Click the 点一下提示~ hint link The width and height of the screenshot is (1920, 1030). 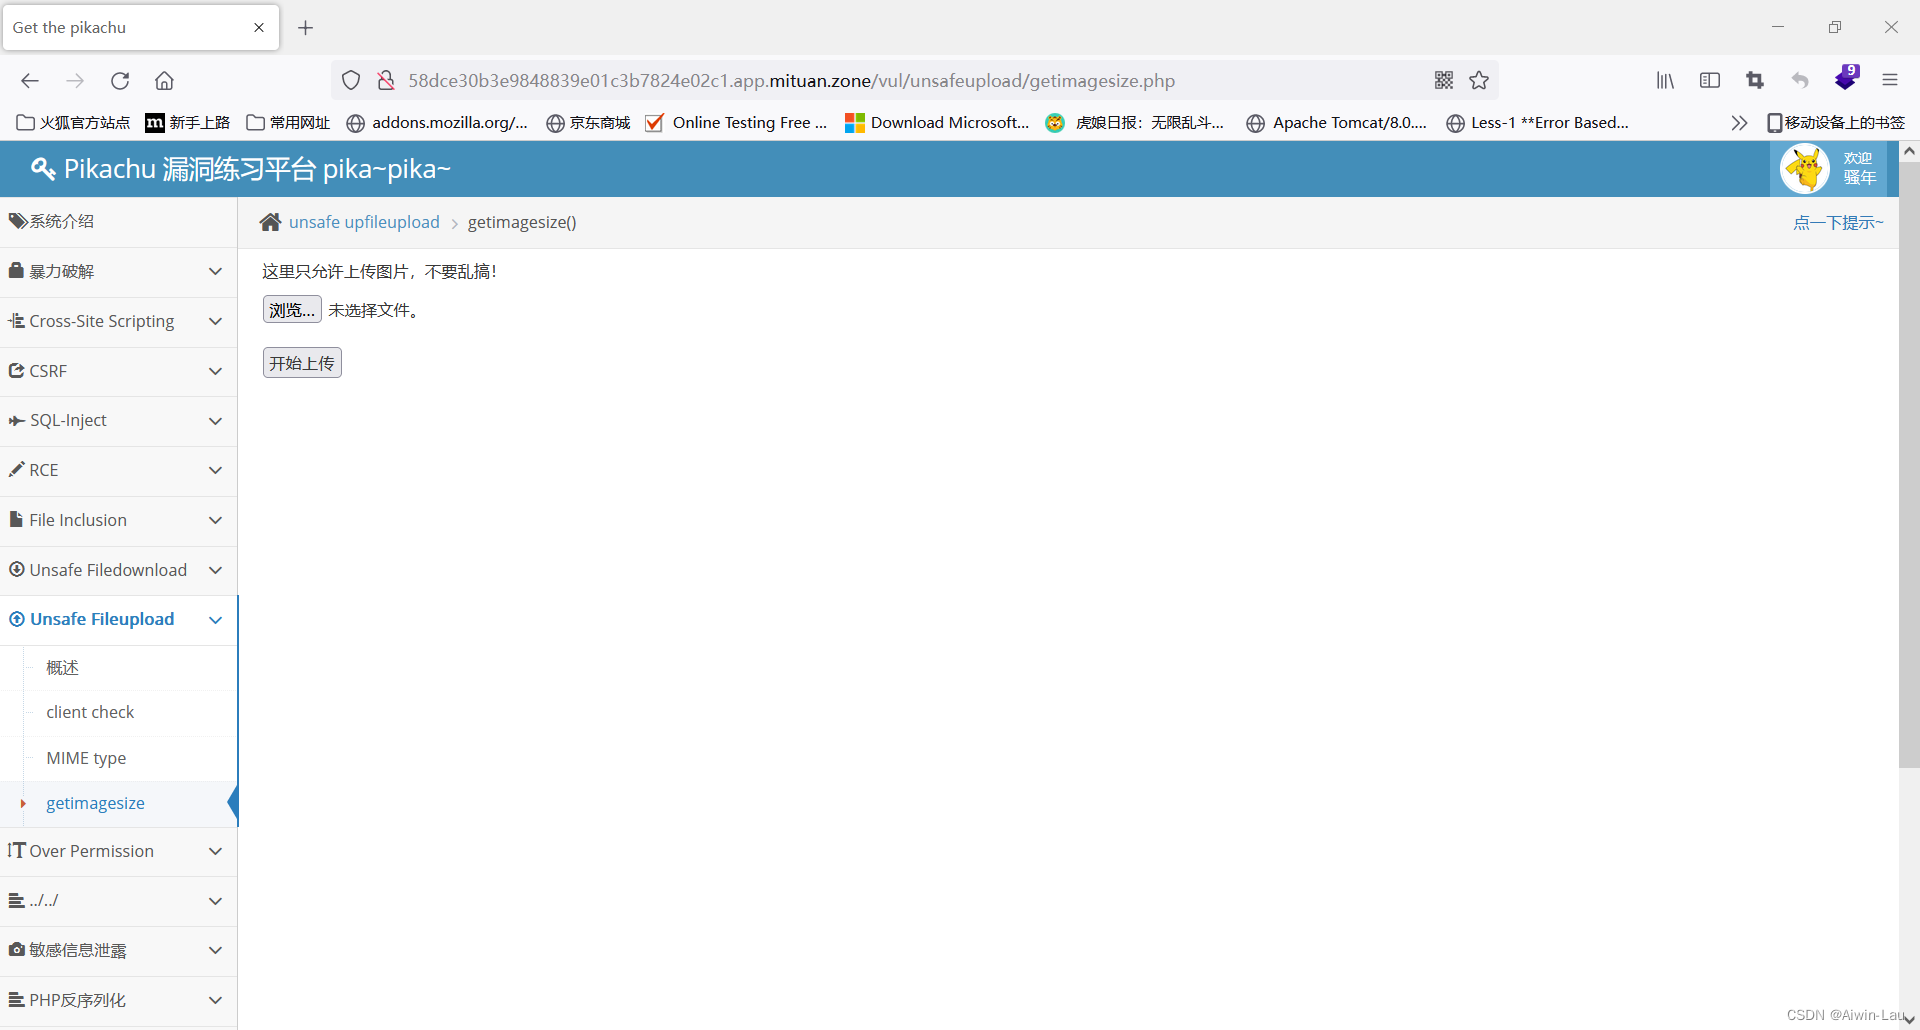[x=1838, y=222]
